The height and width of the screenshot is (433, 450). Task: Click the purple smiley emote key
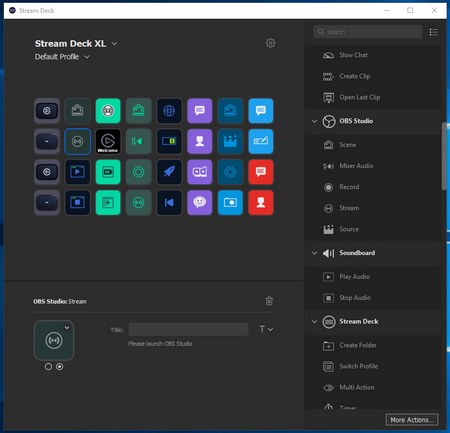200,203
